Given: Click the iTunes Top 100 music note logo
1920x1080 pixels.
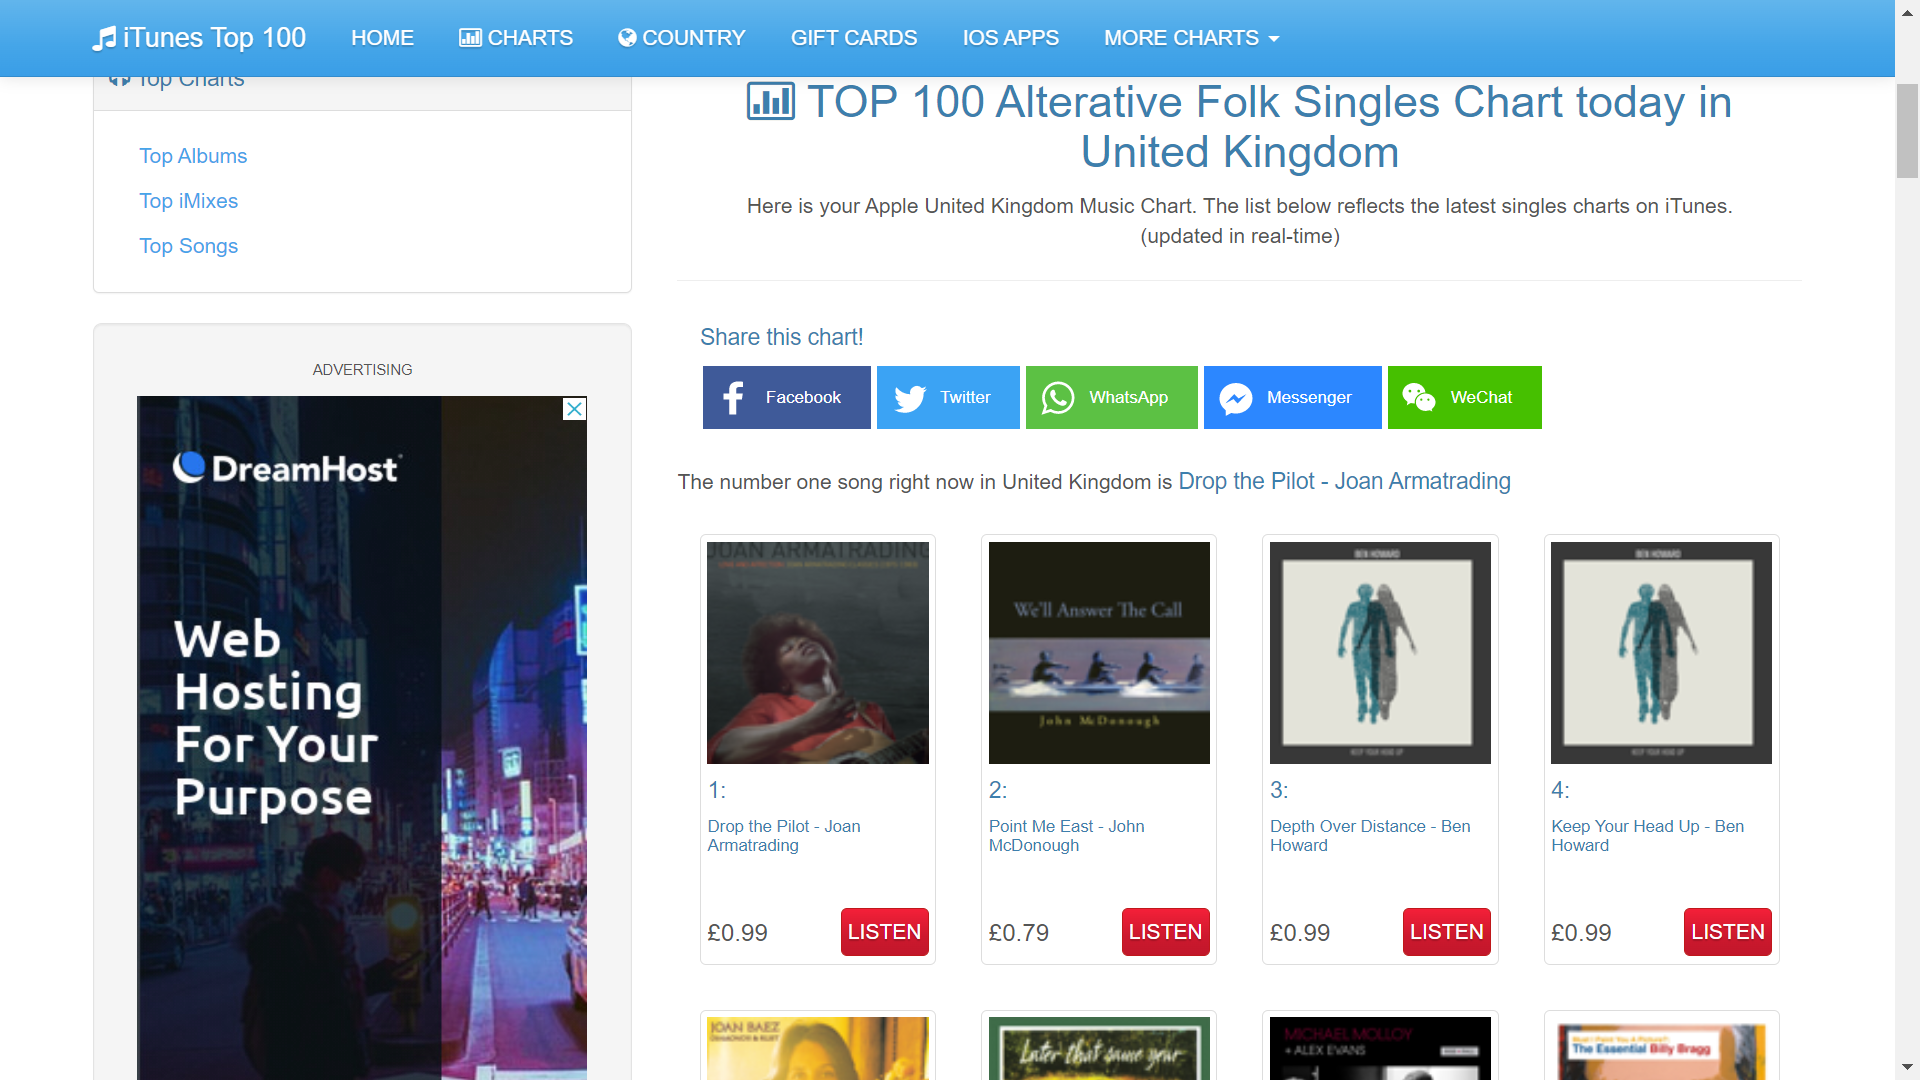Looking at the screenshot, I should (x=104, y=38).
